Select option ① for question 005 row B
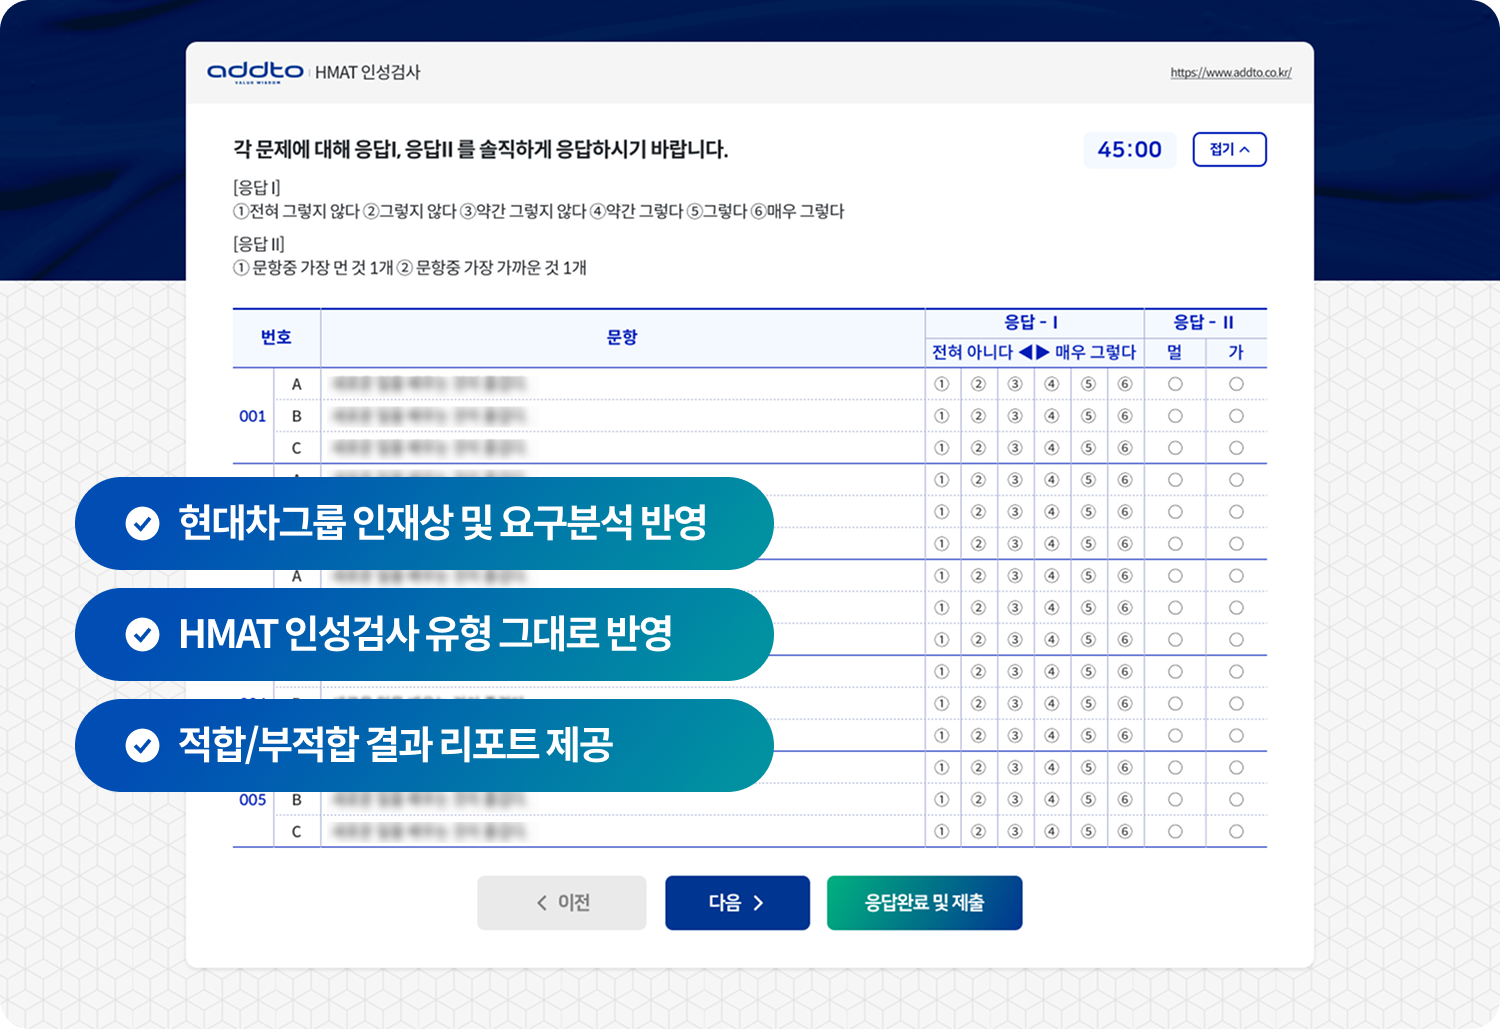The width and height of the screenshot is (1500, 1029). point(941,800)
